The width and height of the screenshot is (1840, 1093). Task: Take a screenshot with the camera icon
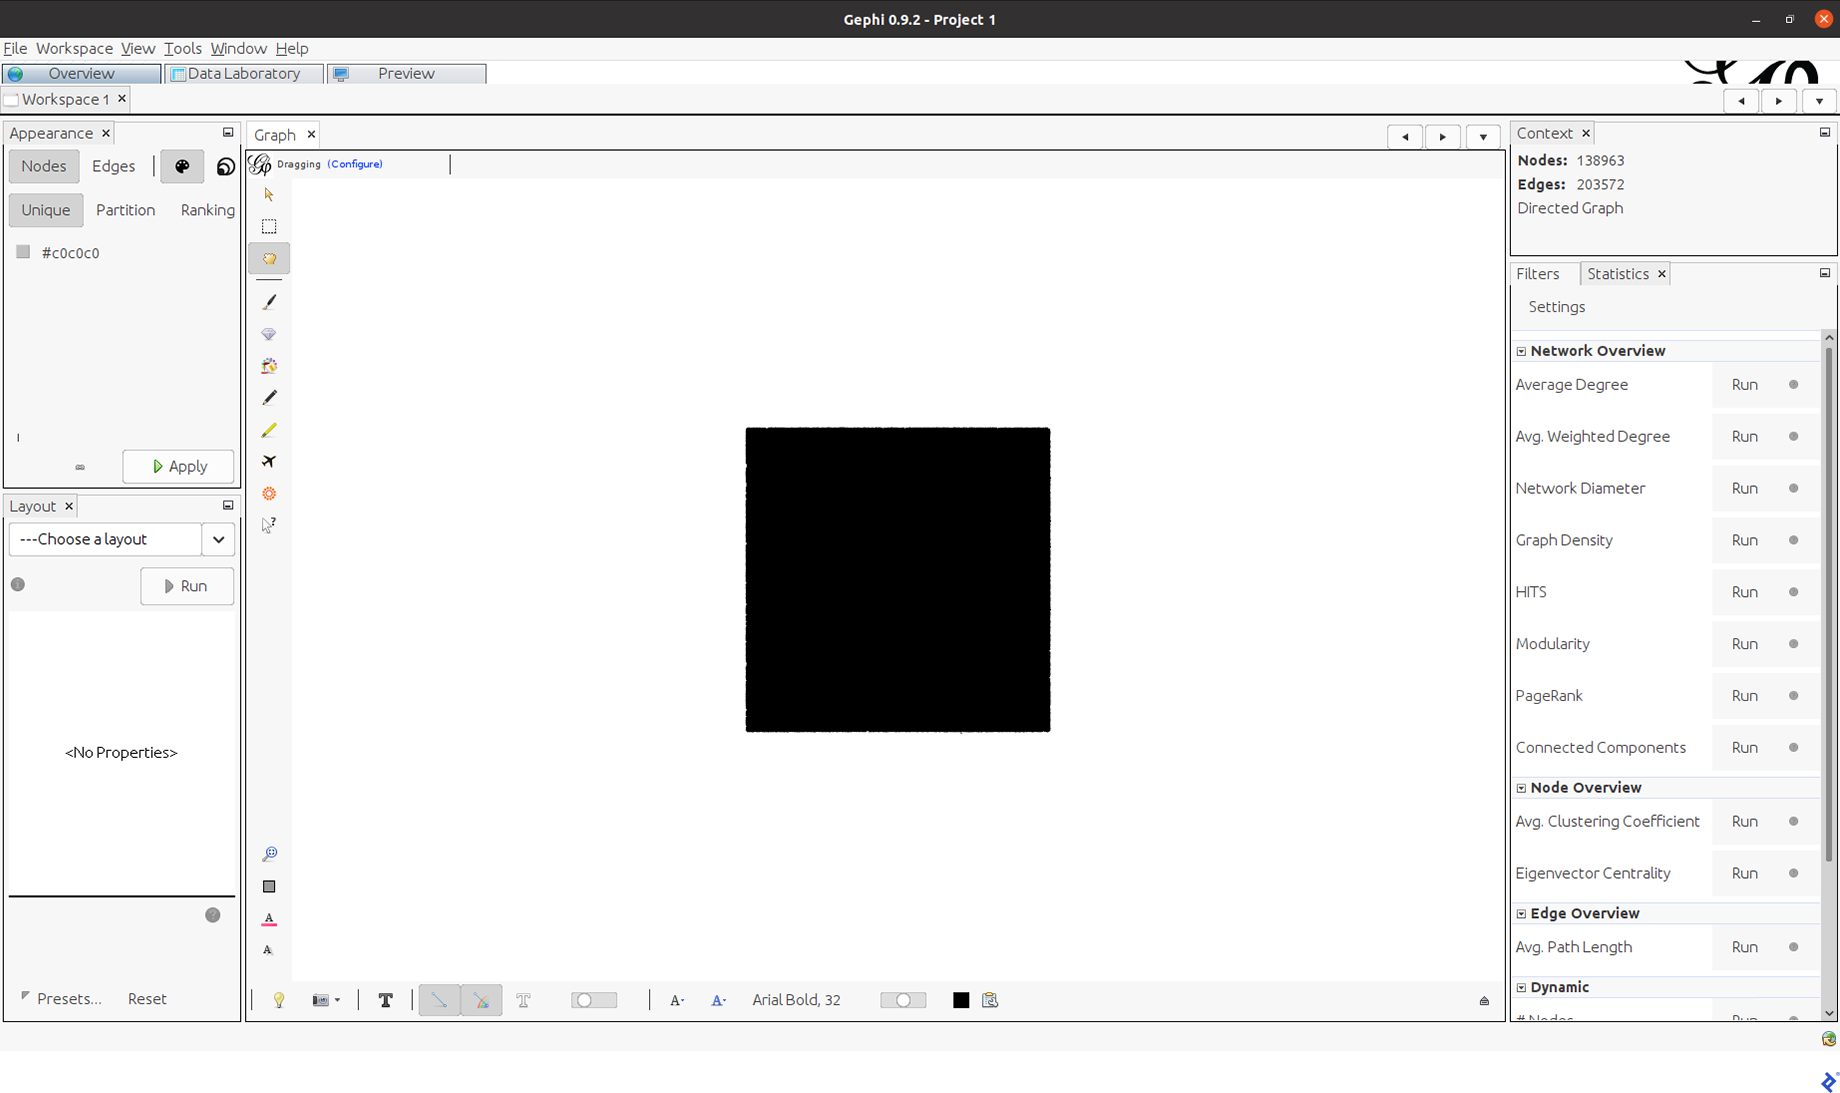coord(320,1000)
